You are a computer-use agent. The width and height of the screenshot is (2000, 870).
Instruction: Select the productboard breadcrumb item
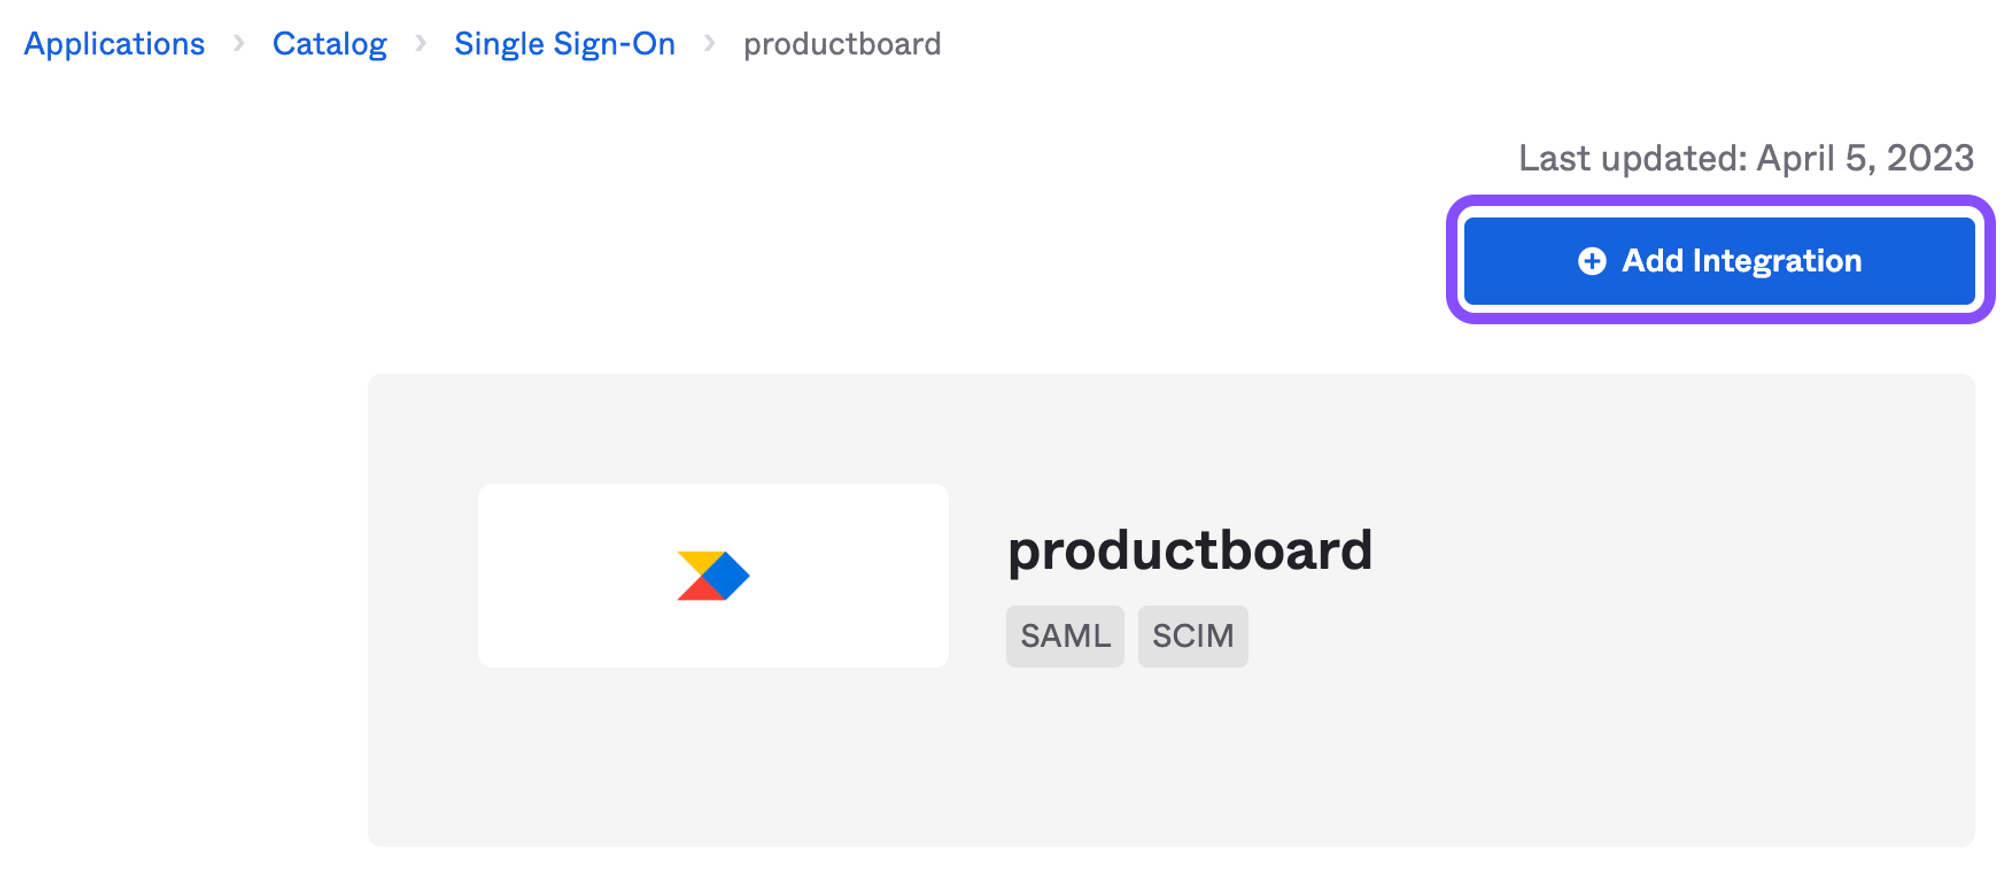(x=842, y=44)
